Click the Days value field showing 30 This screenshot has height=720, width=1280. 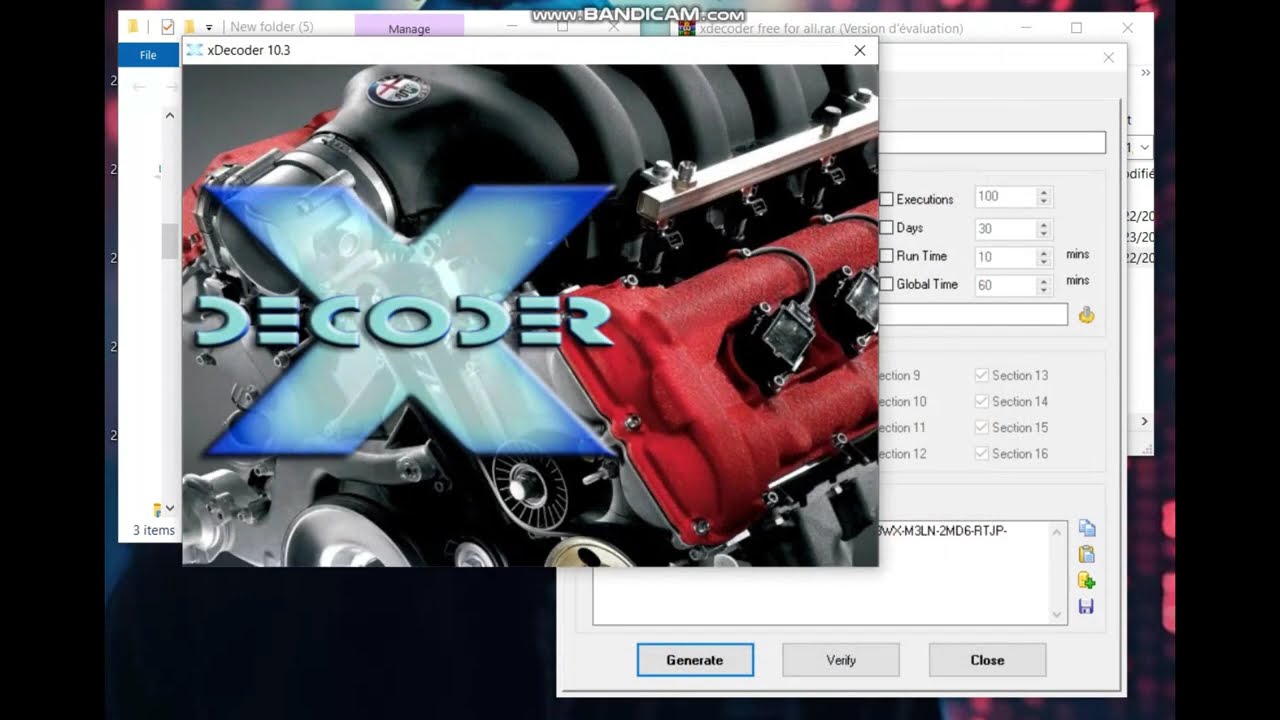tap(1006, 229)
